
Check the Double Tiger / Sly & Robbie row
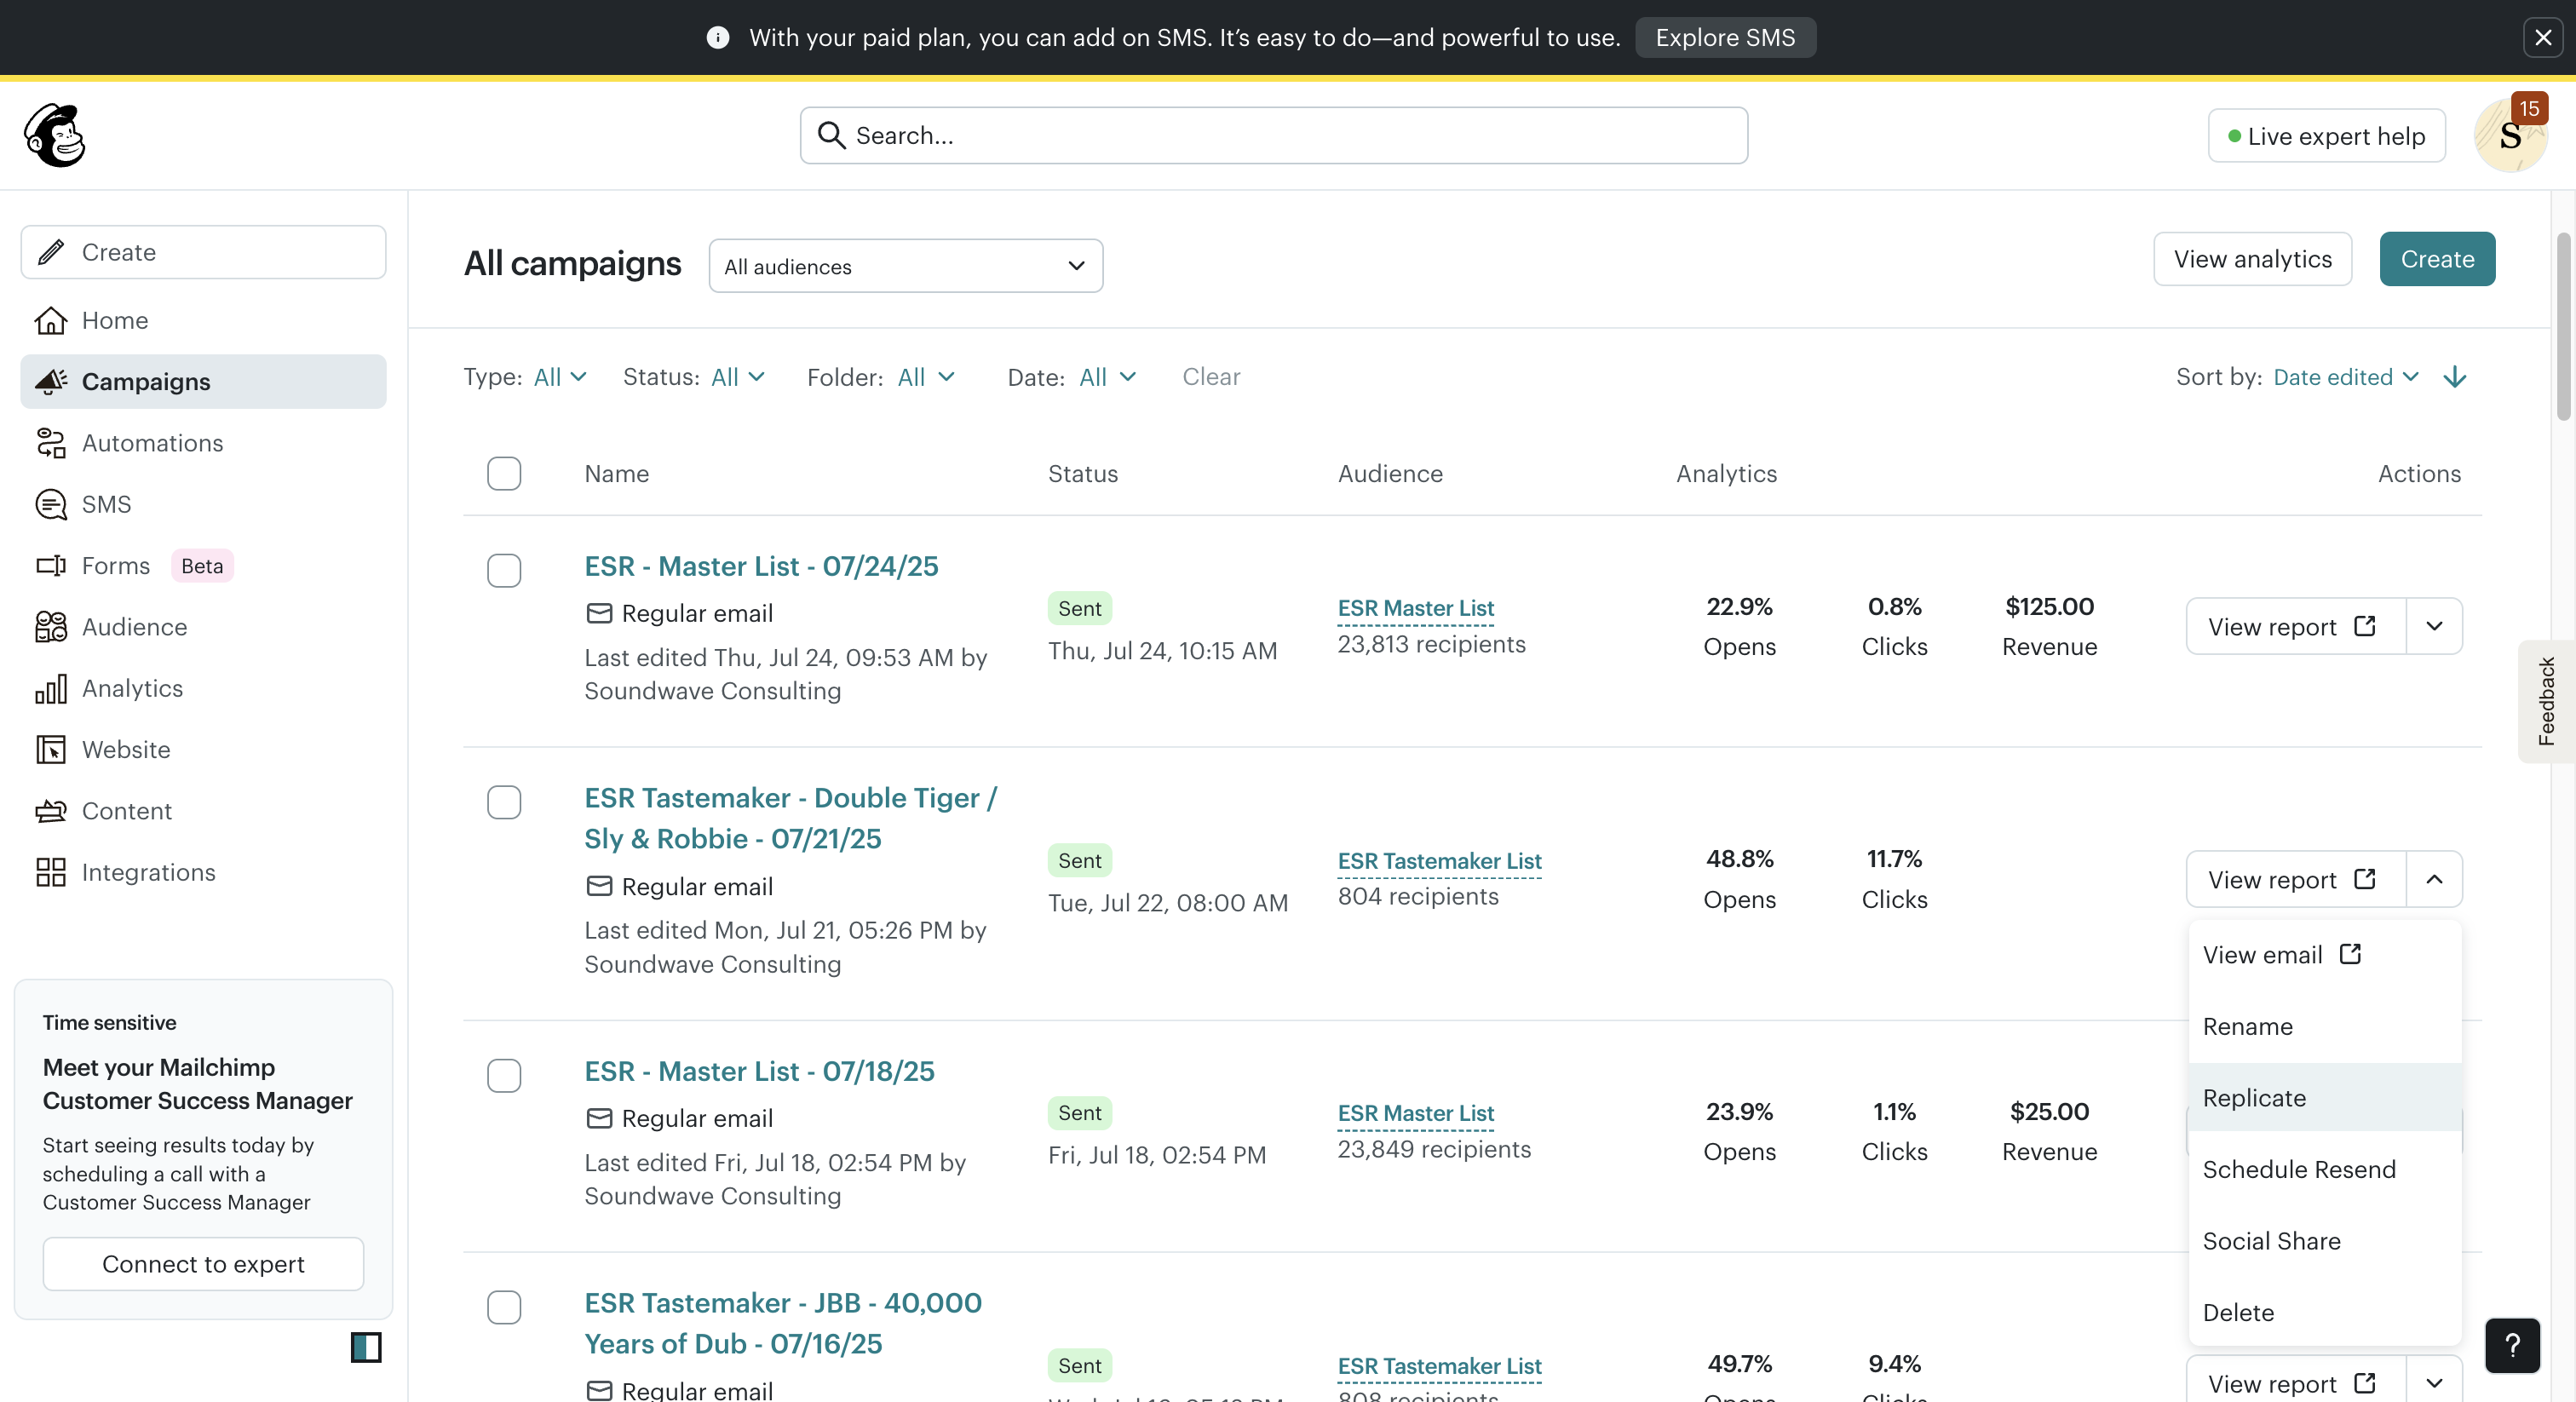[x=504, y=802]
